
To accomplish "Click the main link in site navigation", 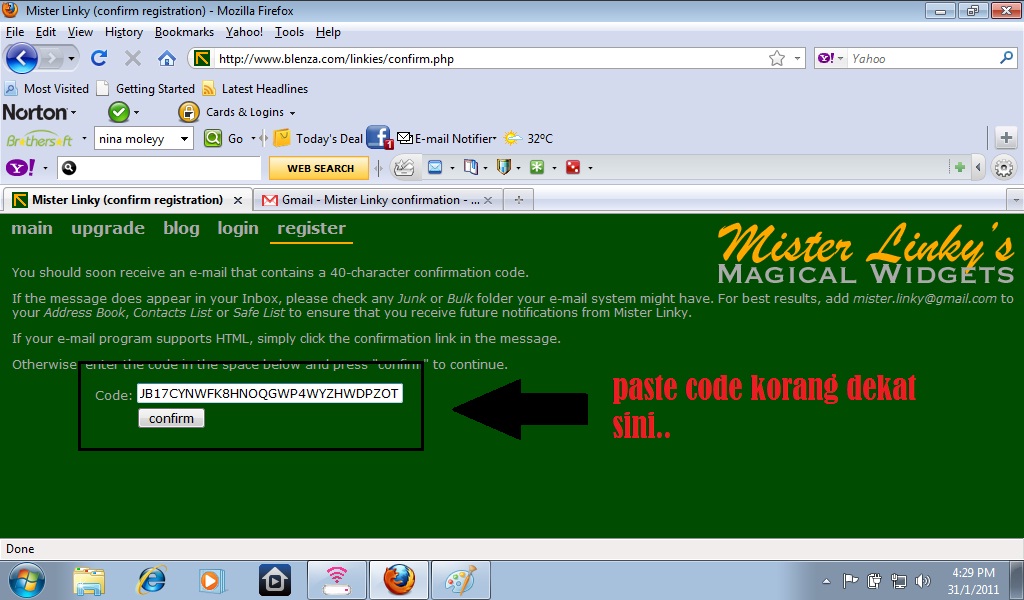I will point(32,229).
